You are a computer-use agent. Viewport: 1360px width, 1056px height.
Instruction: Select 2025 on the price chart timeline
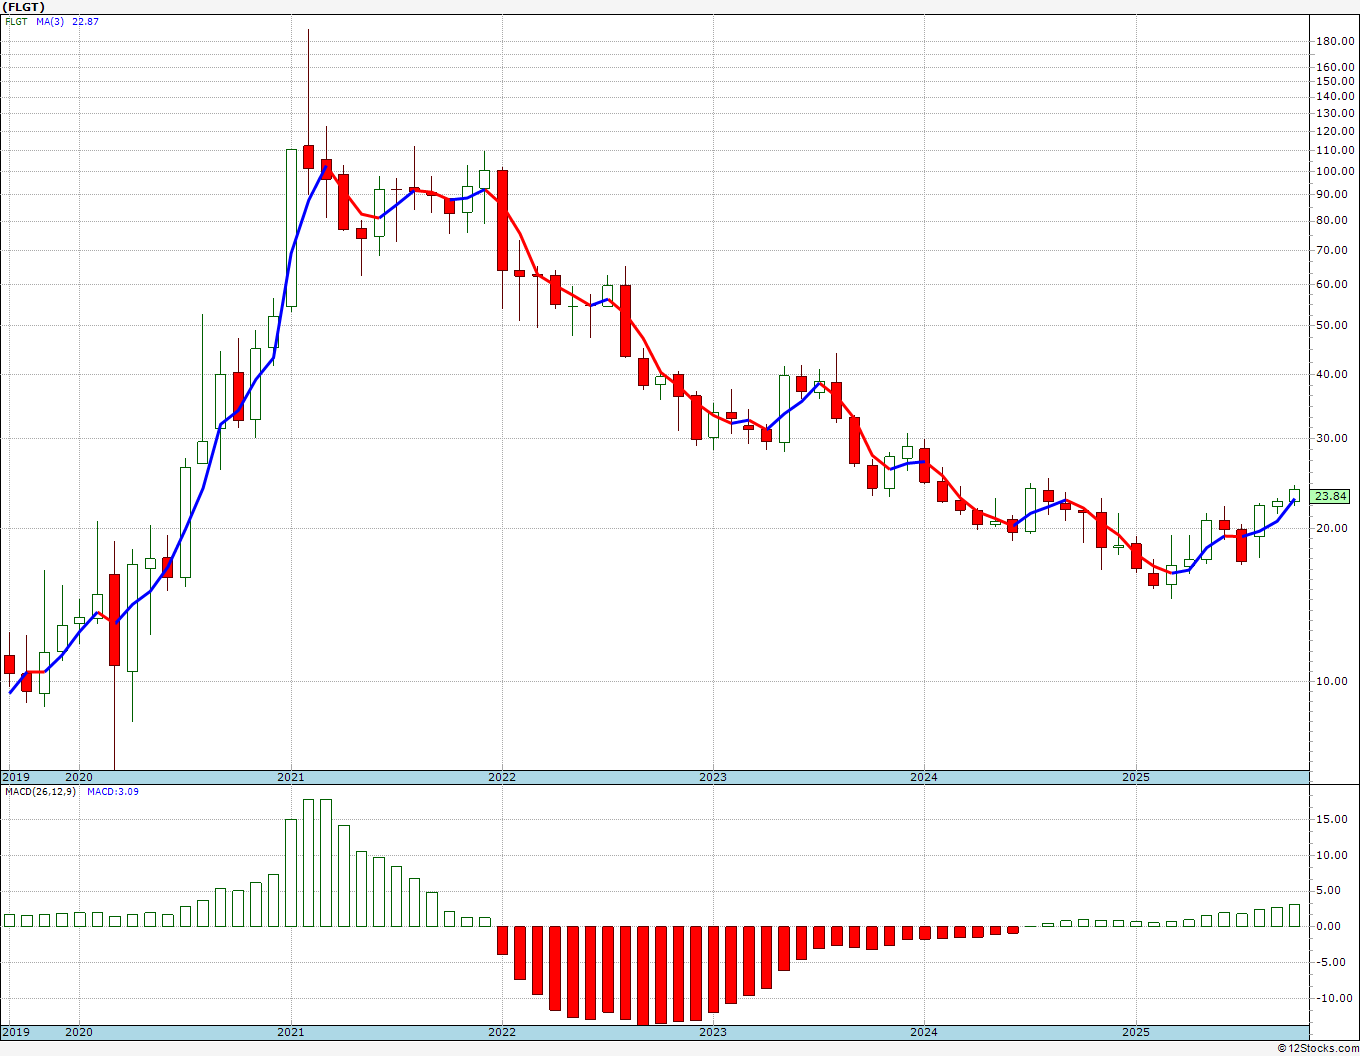pos(1135,777)
